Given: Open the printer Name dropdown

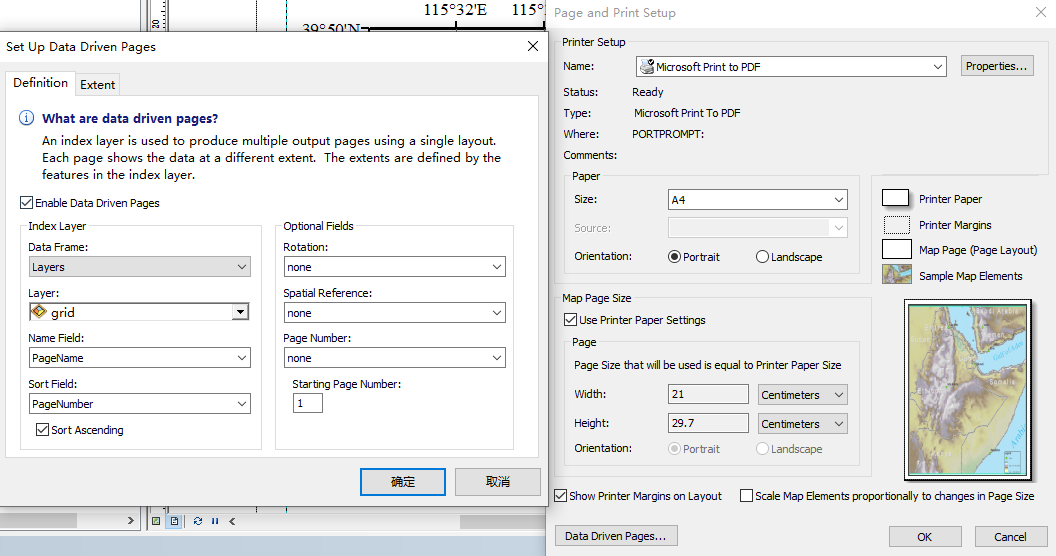Looking at the screenshot, I should 791,67.
